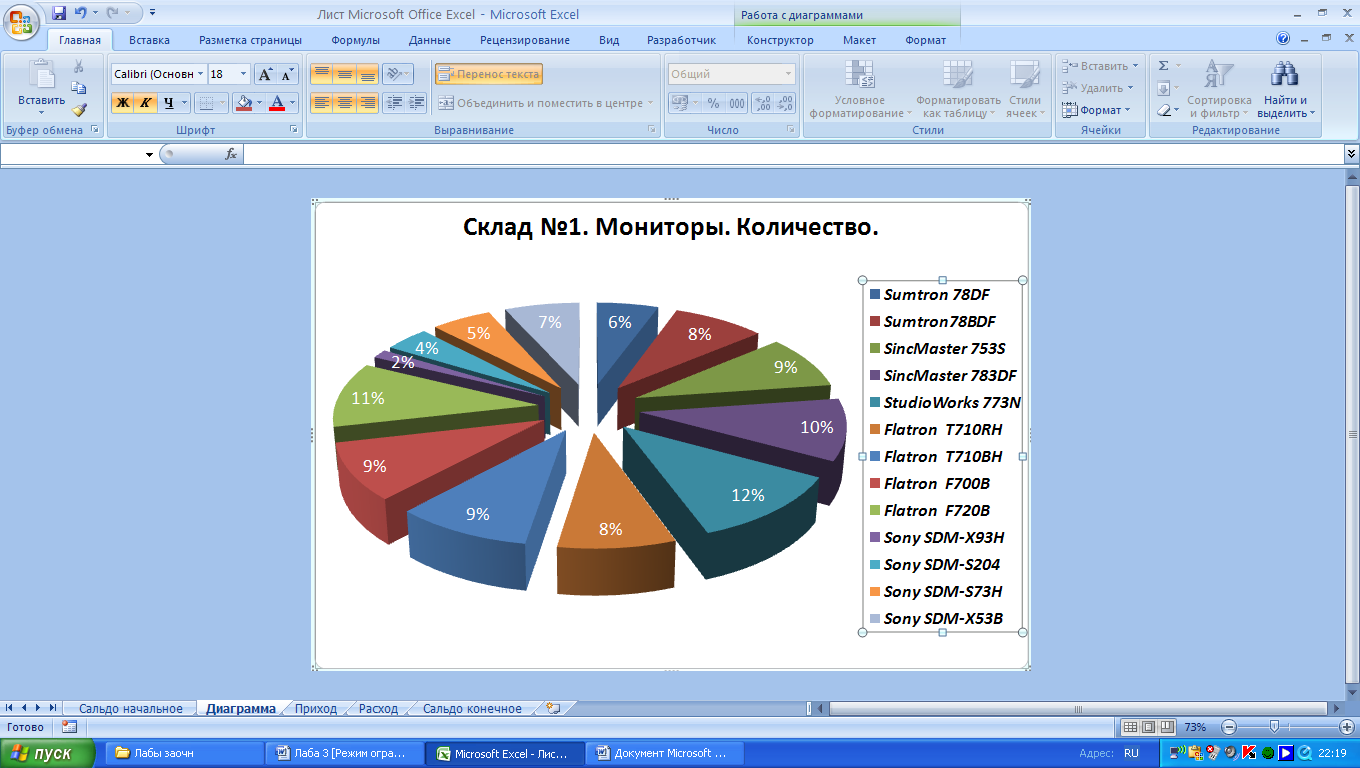Switch to Конструктор chart tools tab
The height and width of the screenshot is (768, 1360).
780,40
